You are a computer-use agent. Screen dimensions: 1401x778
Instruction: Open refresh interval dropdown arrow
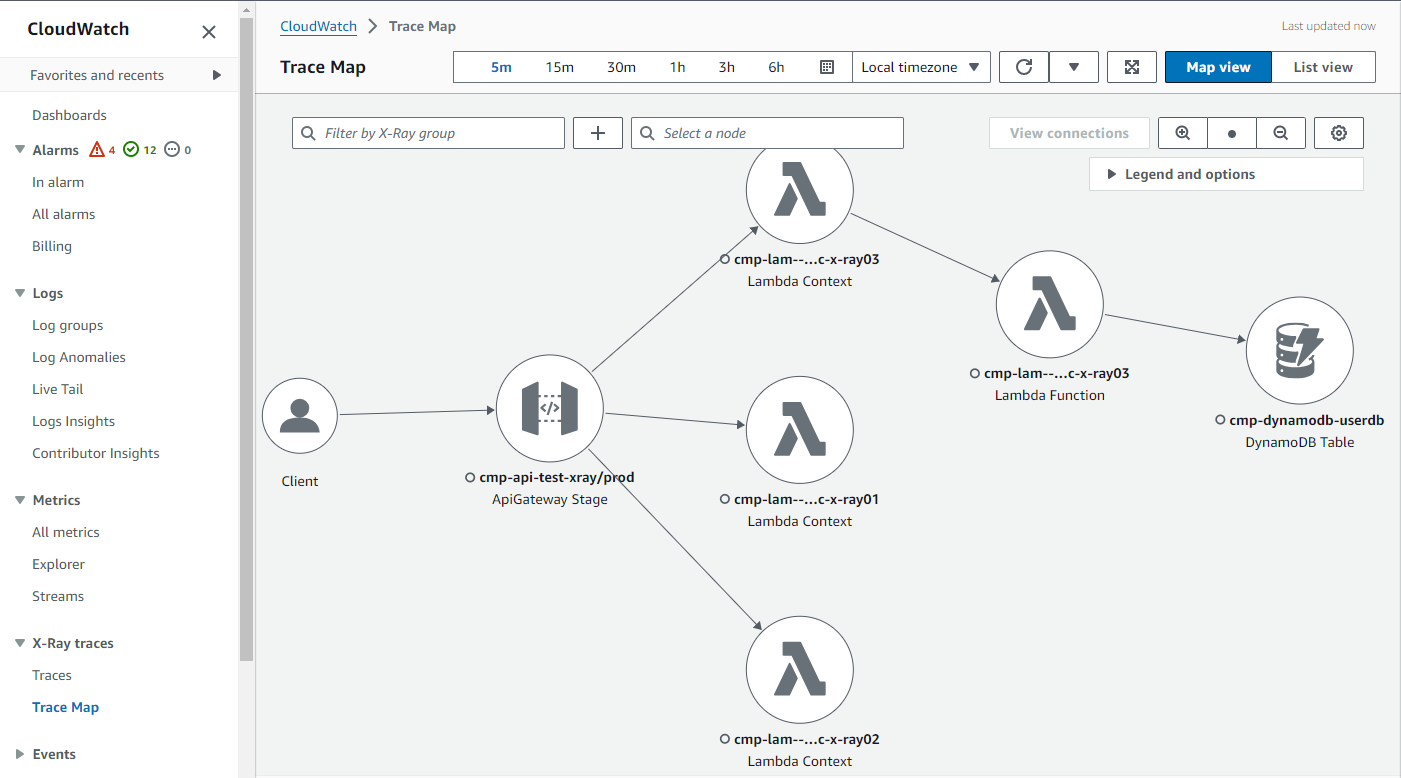pyautogui.click(x=1074, y=67)
